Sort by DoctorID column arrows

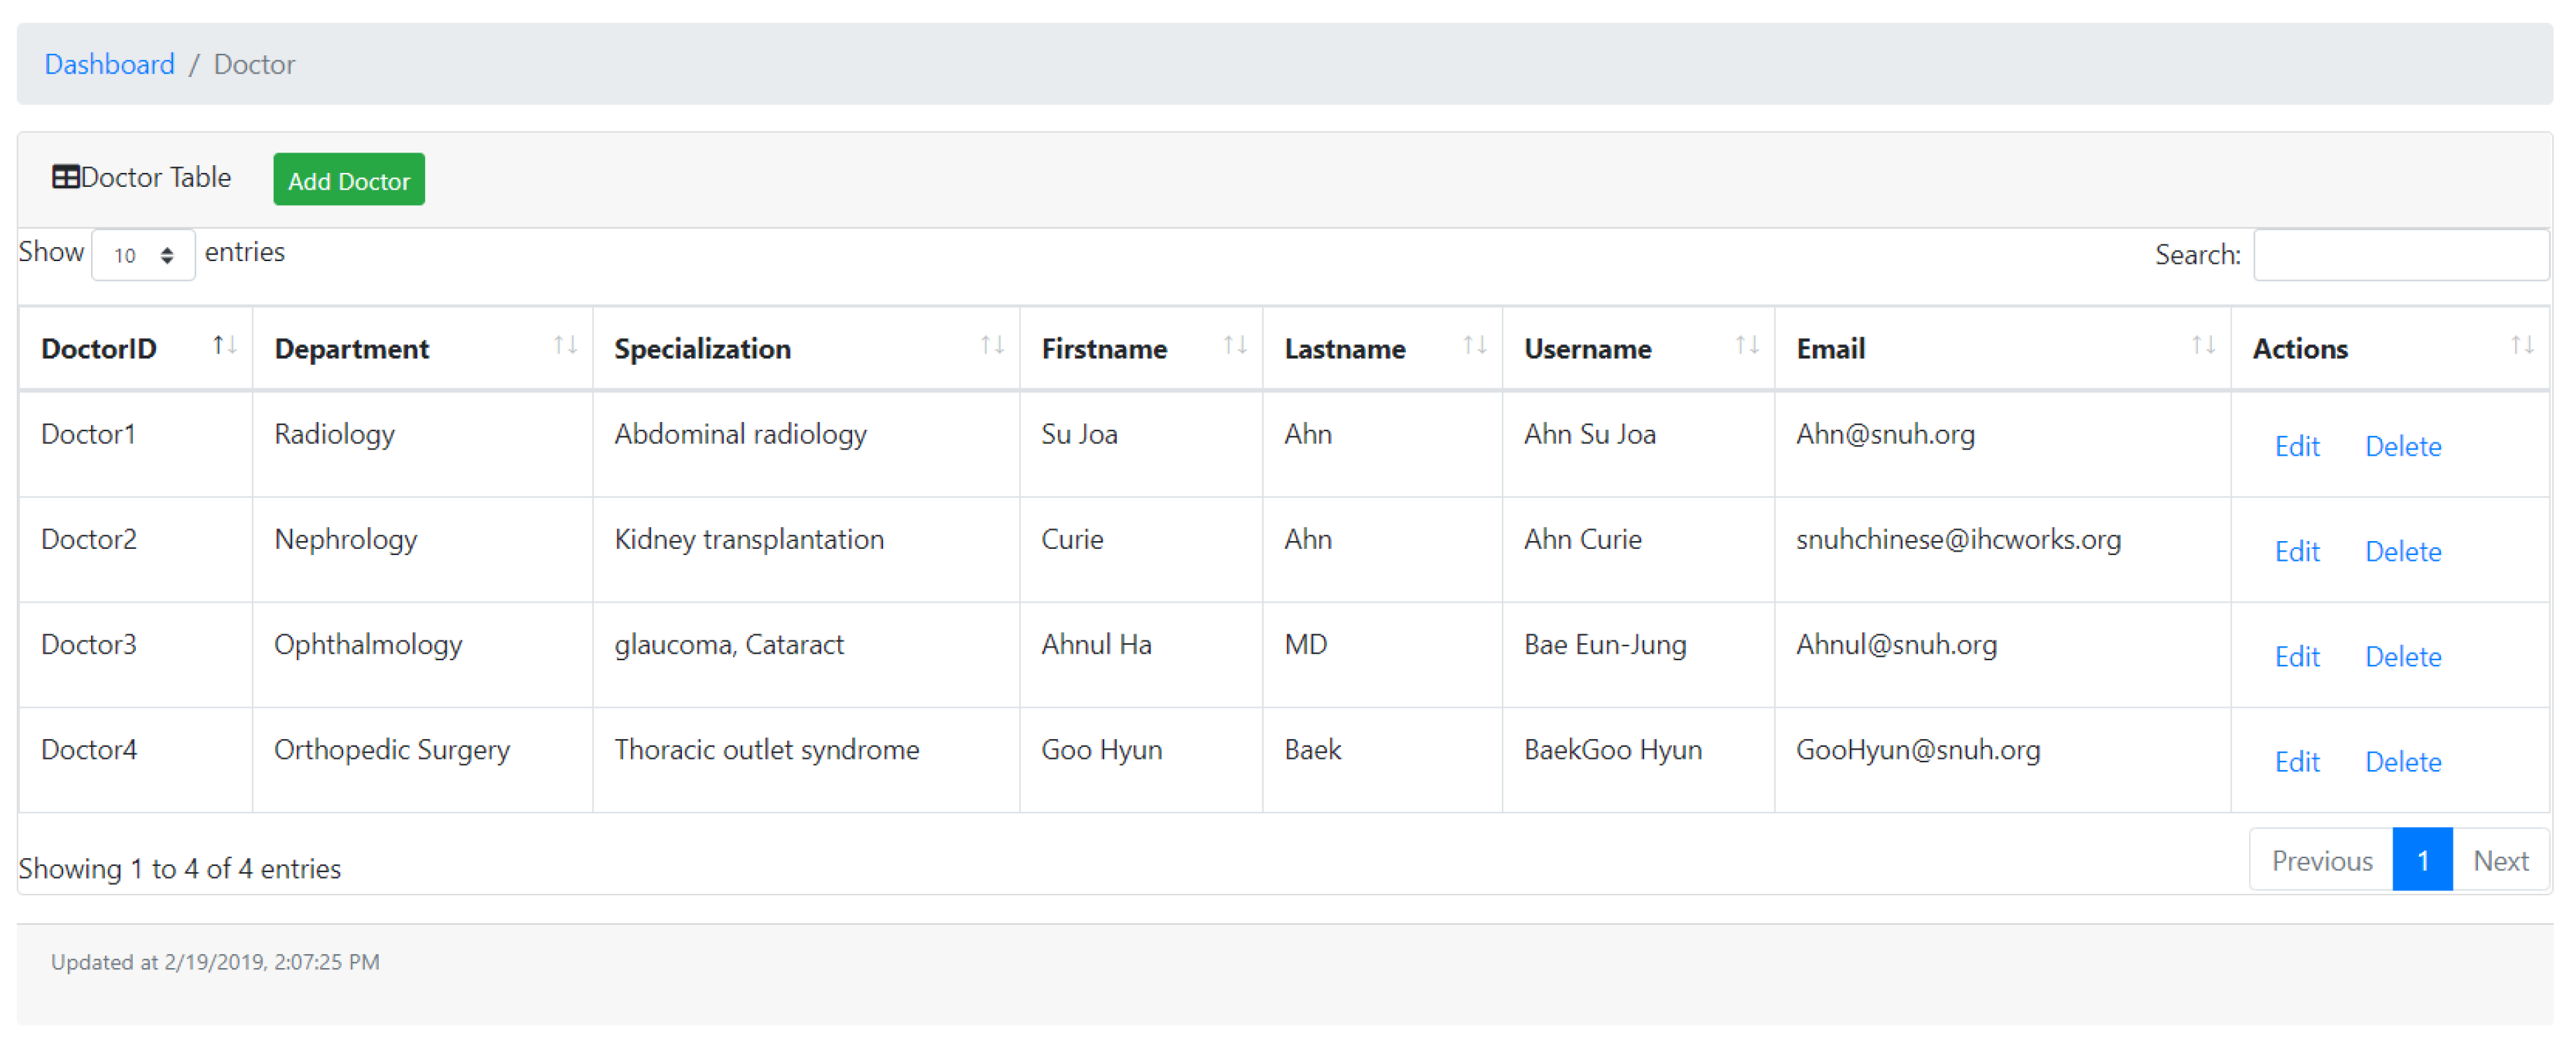tap(225, 345)
